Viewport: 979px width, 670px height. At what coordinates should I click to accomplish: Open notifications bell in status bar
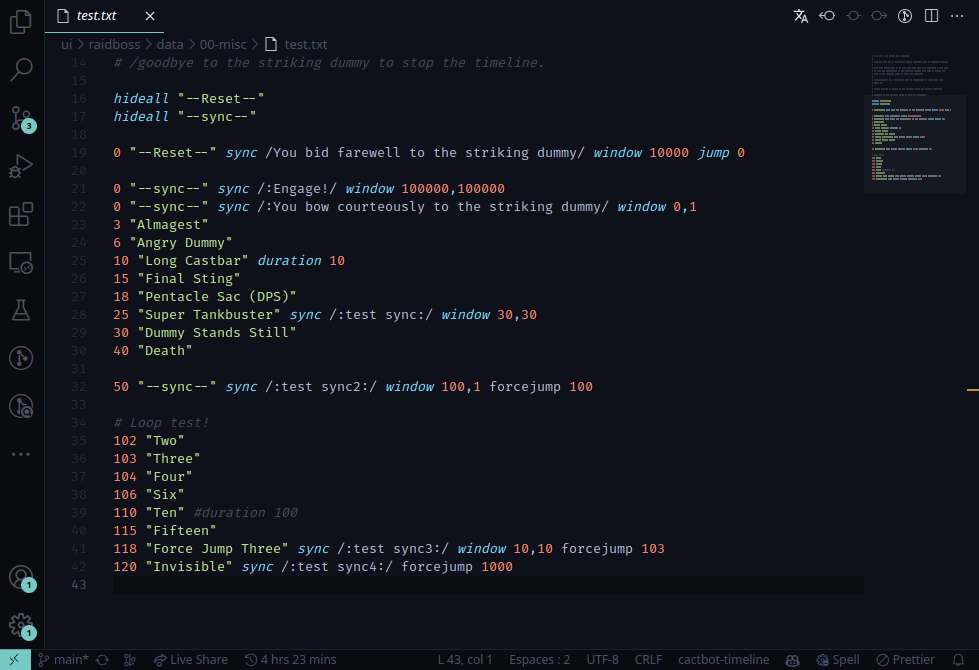tap(958, 660)
